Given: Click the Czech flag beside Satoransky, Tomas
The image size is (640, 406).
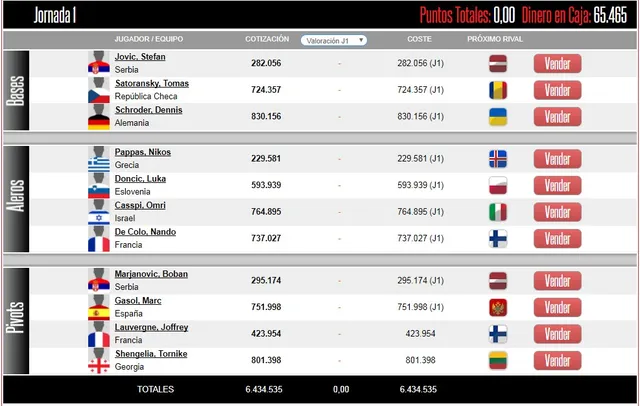Looking at the screenshot, I should pos(99,96).
